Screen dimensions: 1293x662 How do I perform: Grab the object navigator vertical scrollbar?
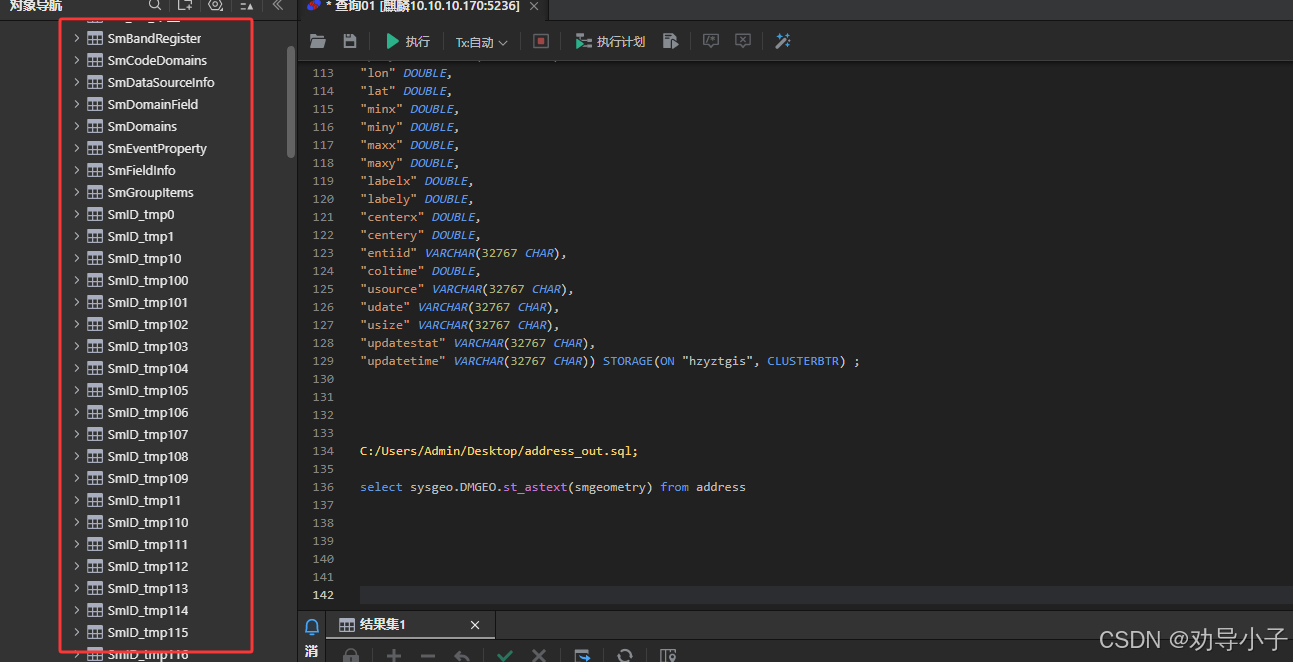pyautogui.click(x=291, y=101)
